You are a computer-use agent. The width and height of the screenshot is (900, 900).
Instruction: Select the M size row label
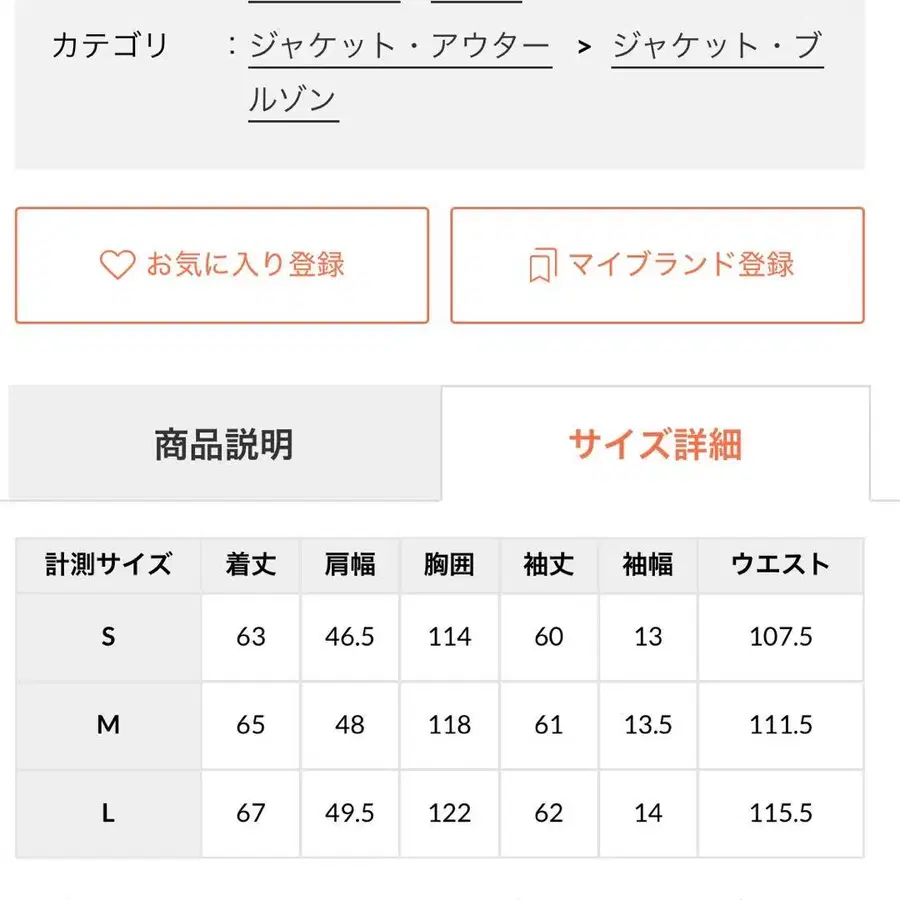pos(108,725)
